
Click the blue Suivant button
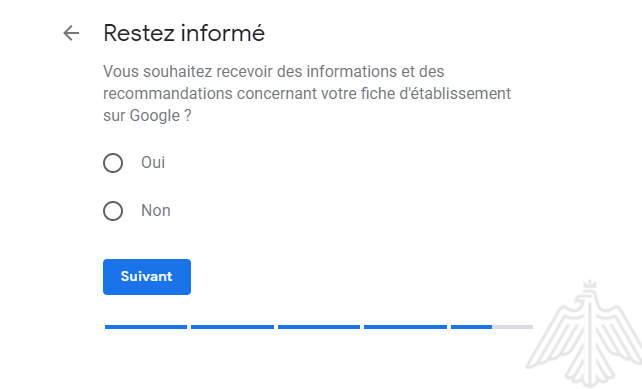[147, 277]
